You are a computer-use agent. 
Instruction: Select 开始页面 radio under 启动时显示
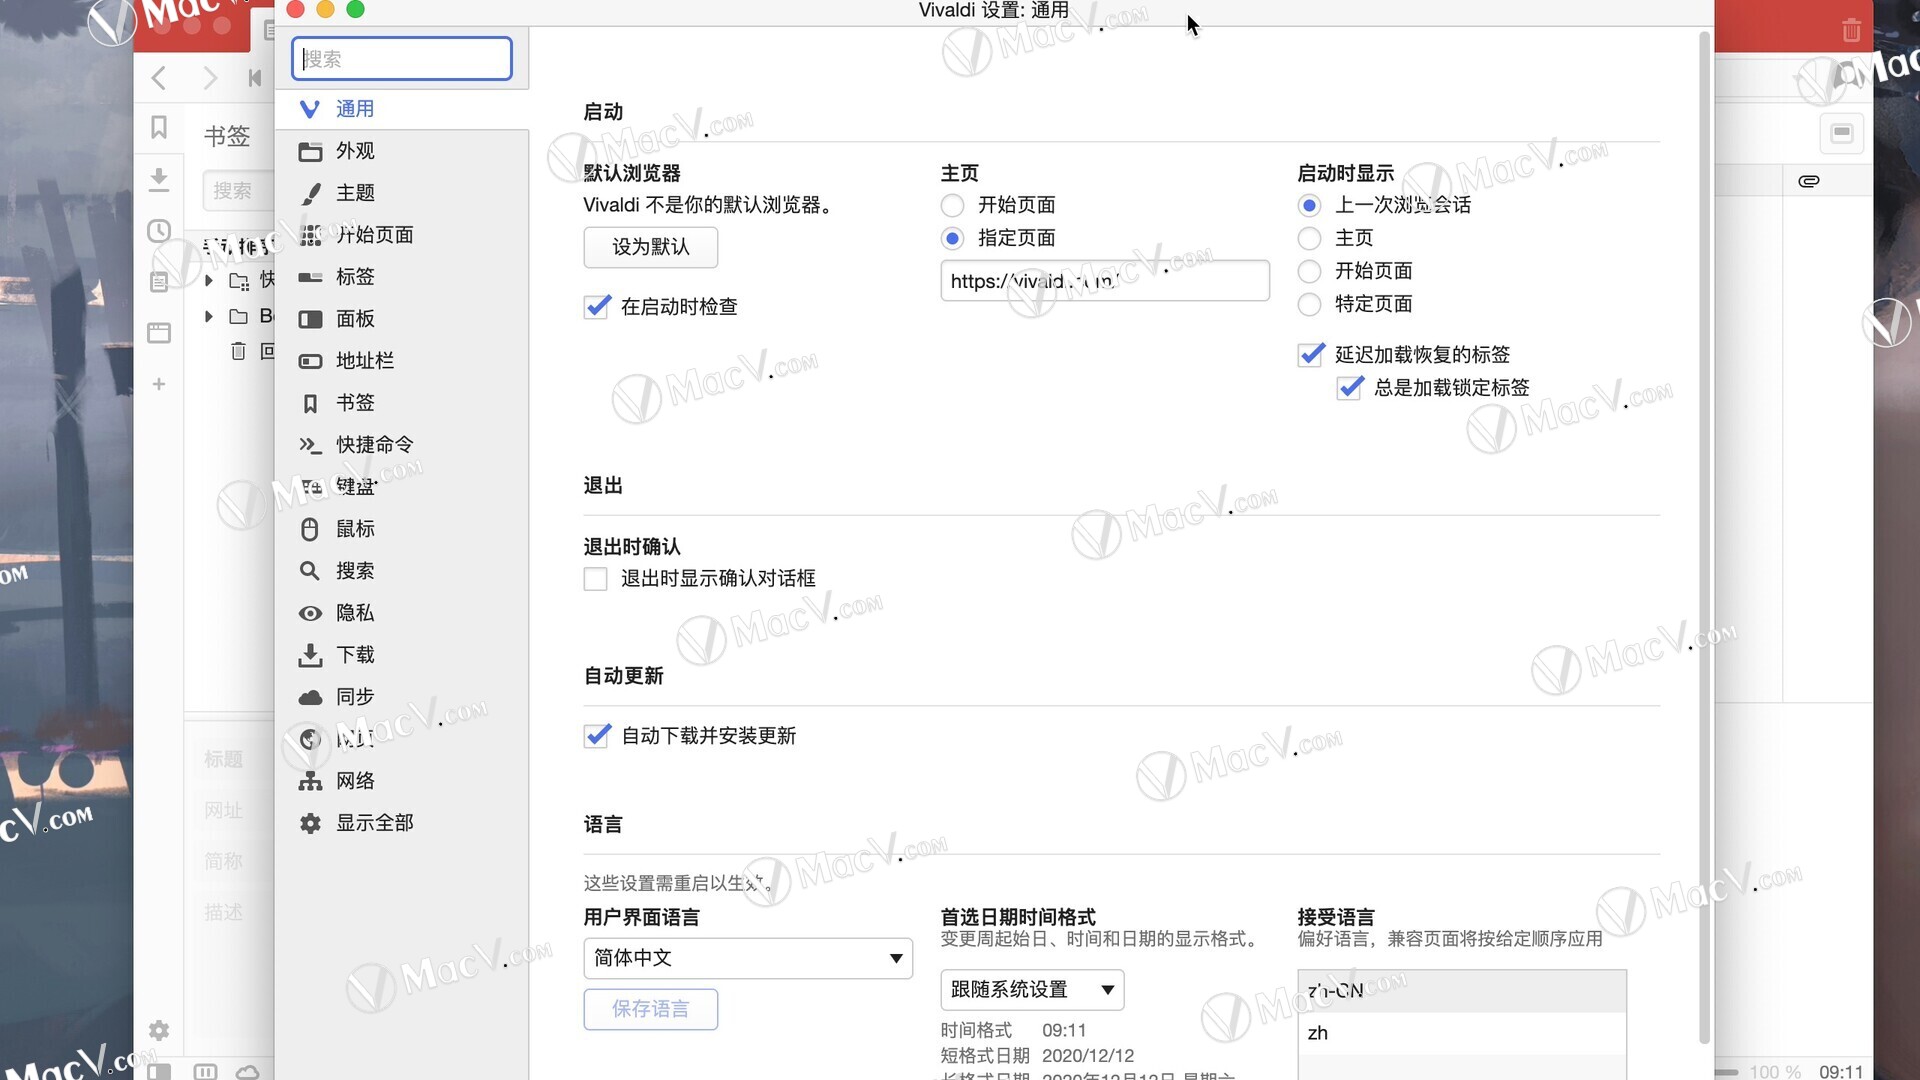(x=1309, y=271)
